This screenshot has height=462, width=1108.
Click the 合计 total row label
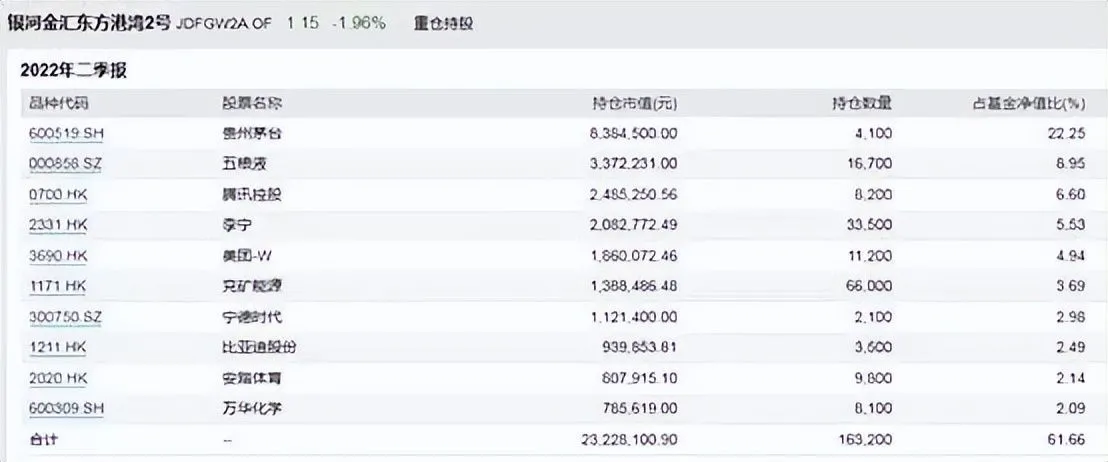pos(44,439)
